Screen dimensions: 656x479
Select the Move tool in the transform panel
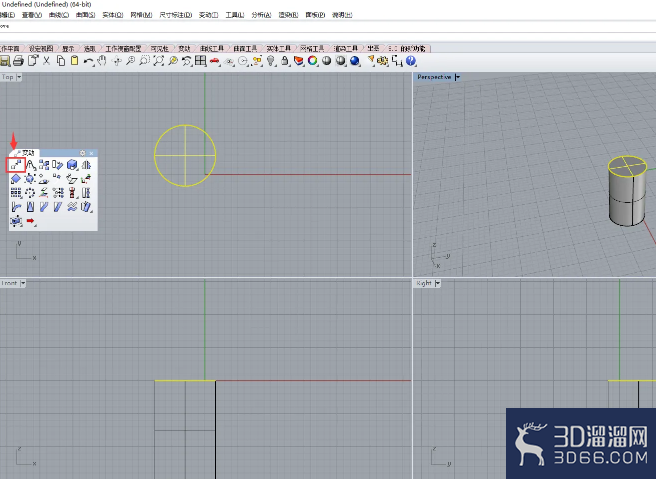tap(16, 165)
